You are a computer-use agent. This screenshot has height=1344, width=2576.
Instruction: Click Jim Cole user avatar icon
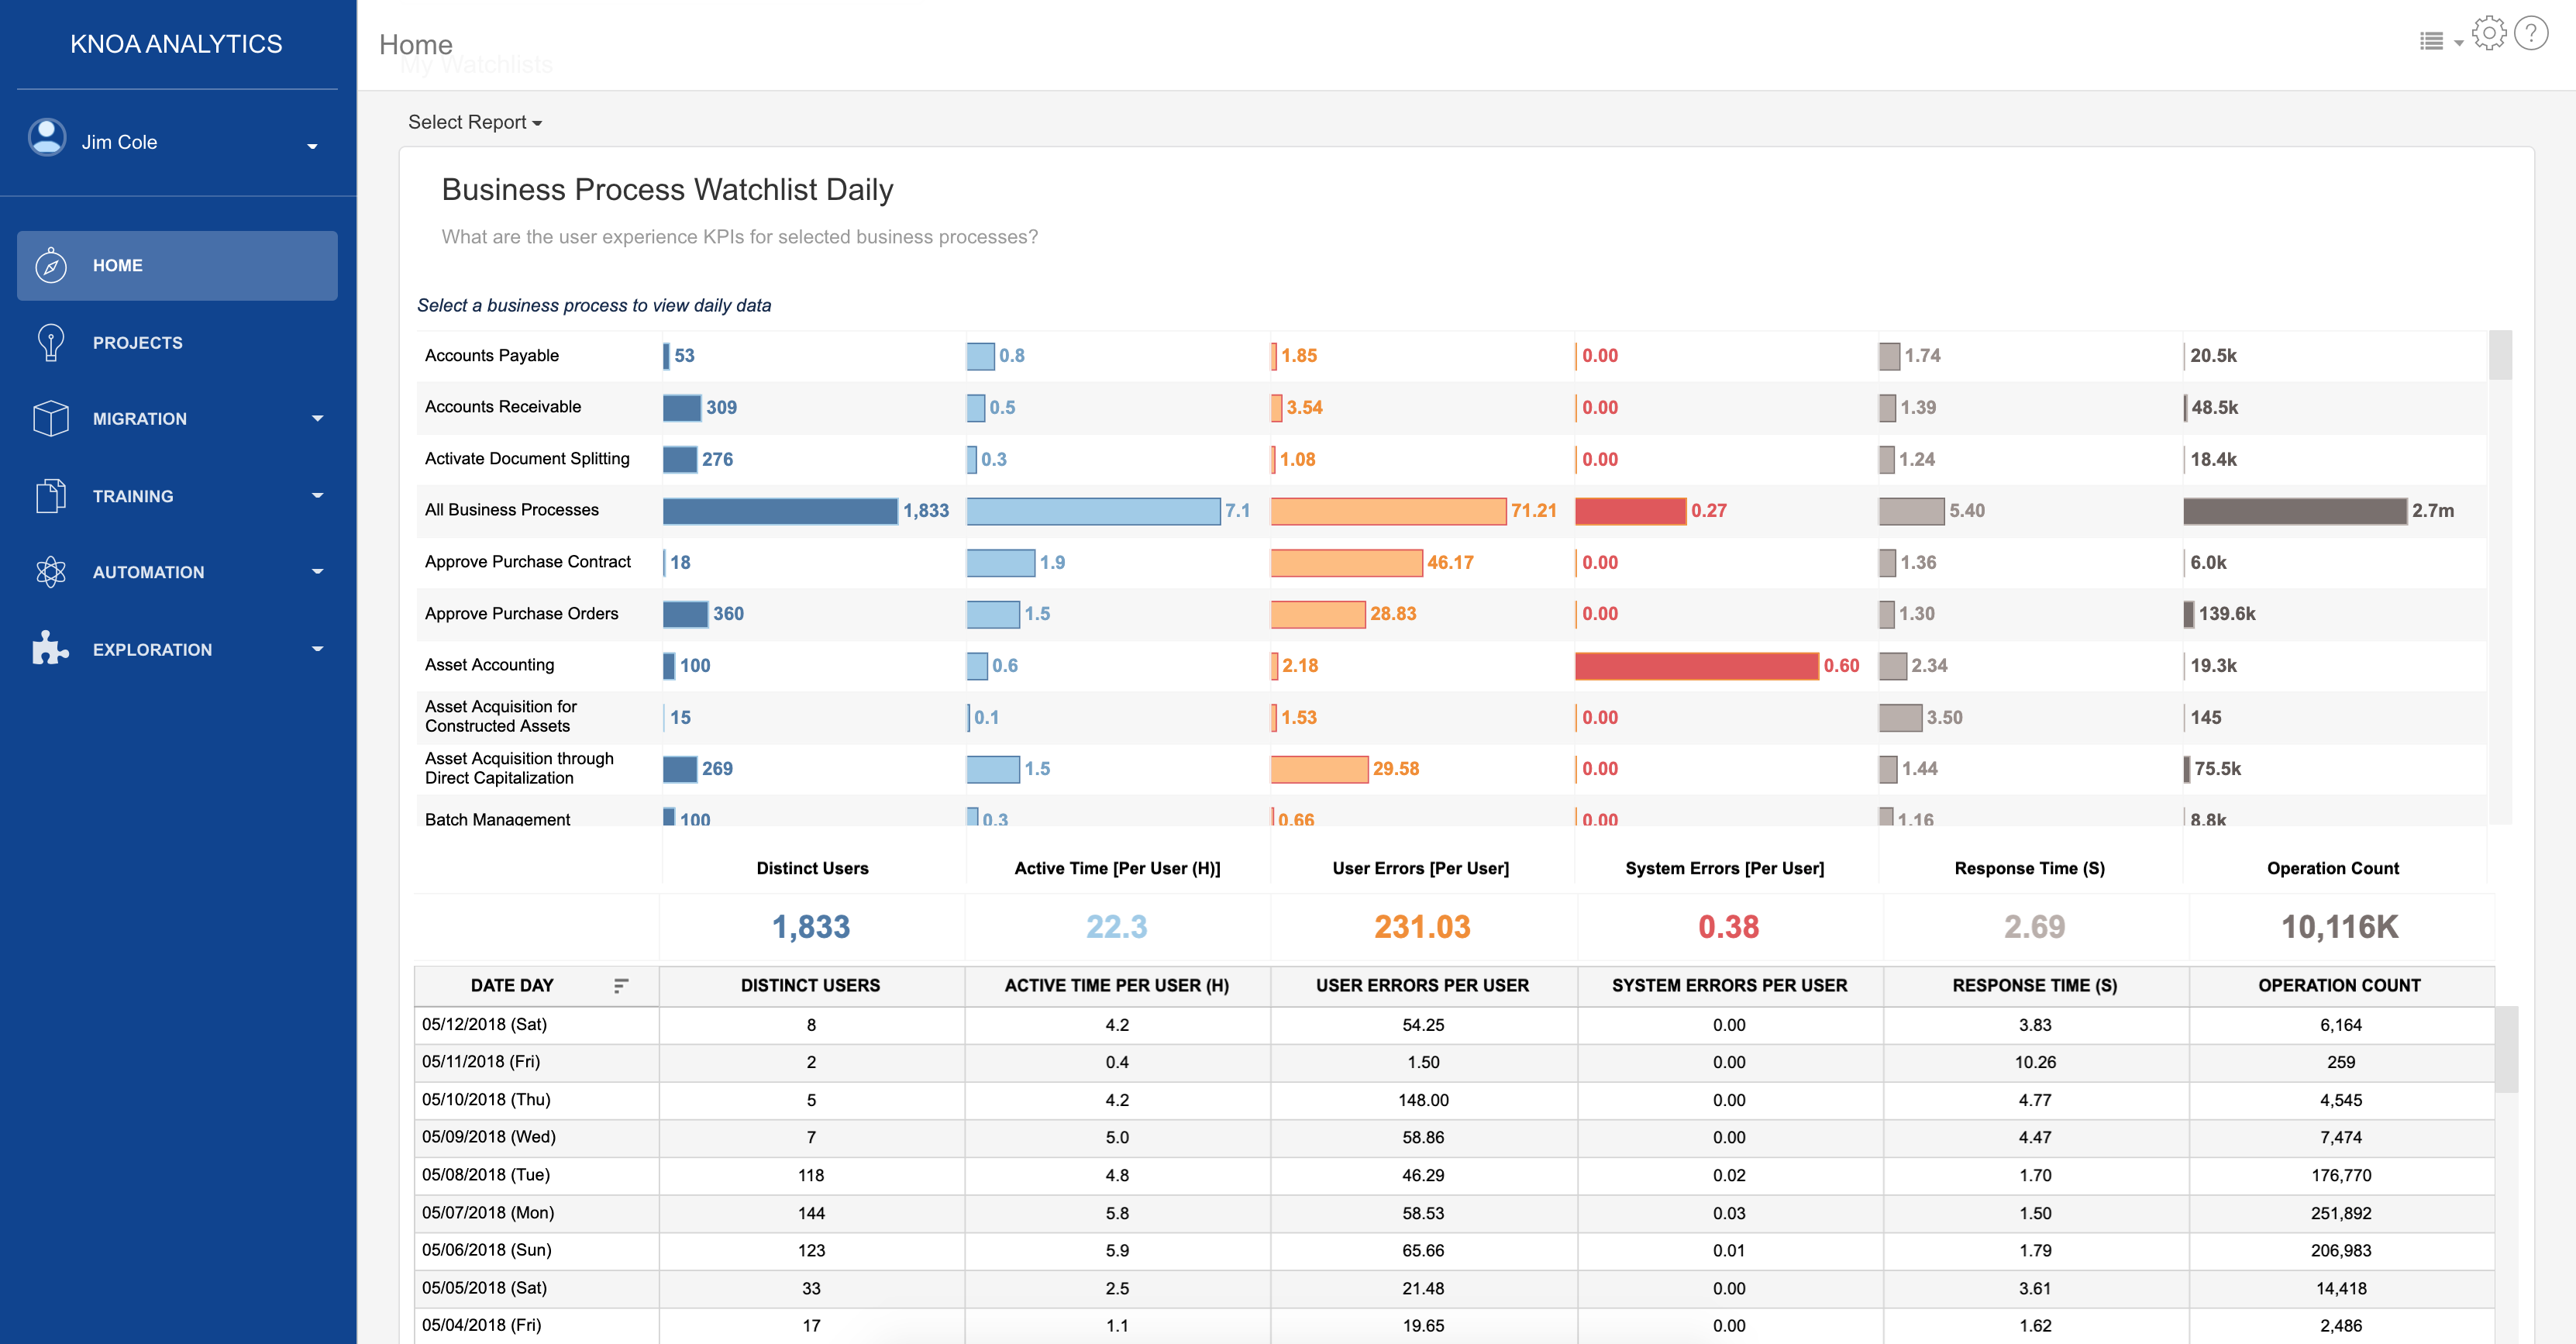pyautogui.click(x=47, y=138)
